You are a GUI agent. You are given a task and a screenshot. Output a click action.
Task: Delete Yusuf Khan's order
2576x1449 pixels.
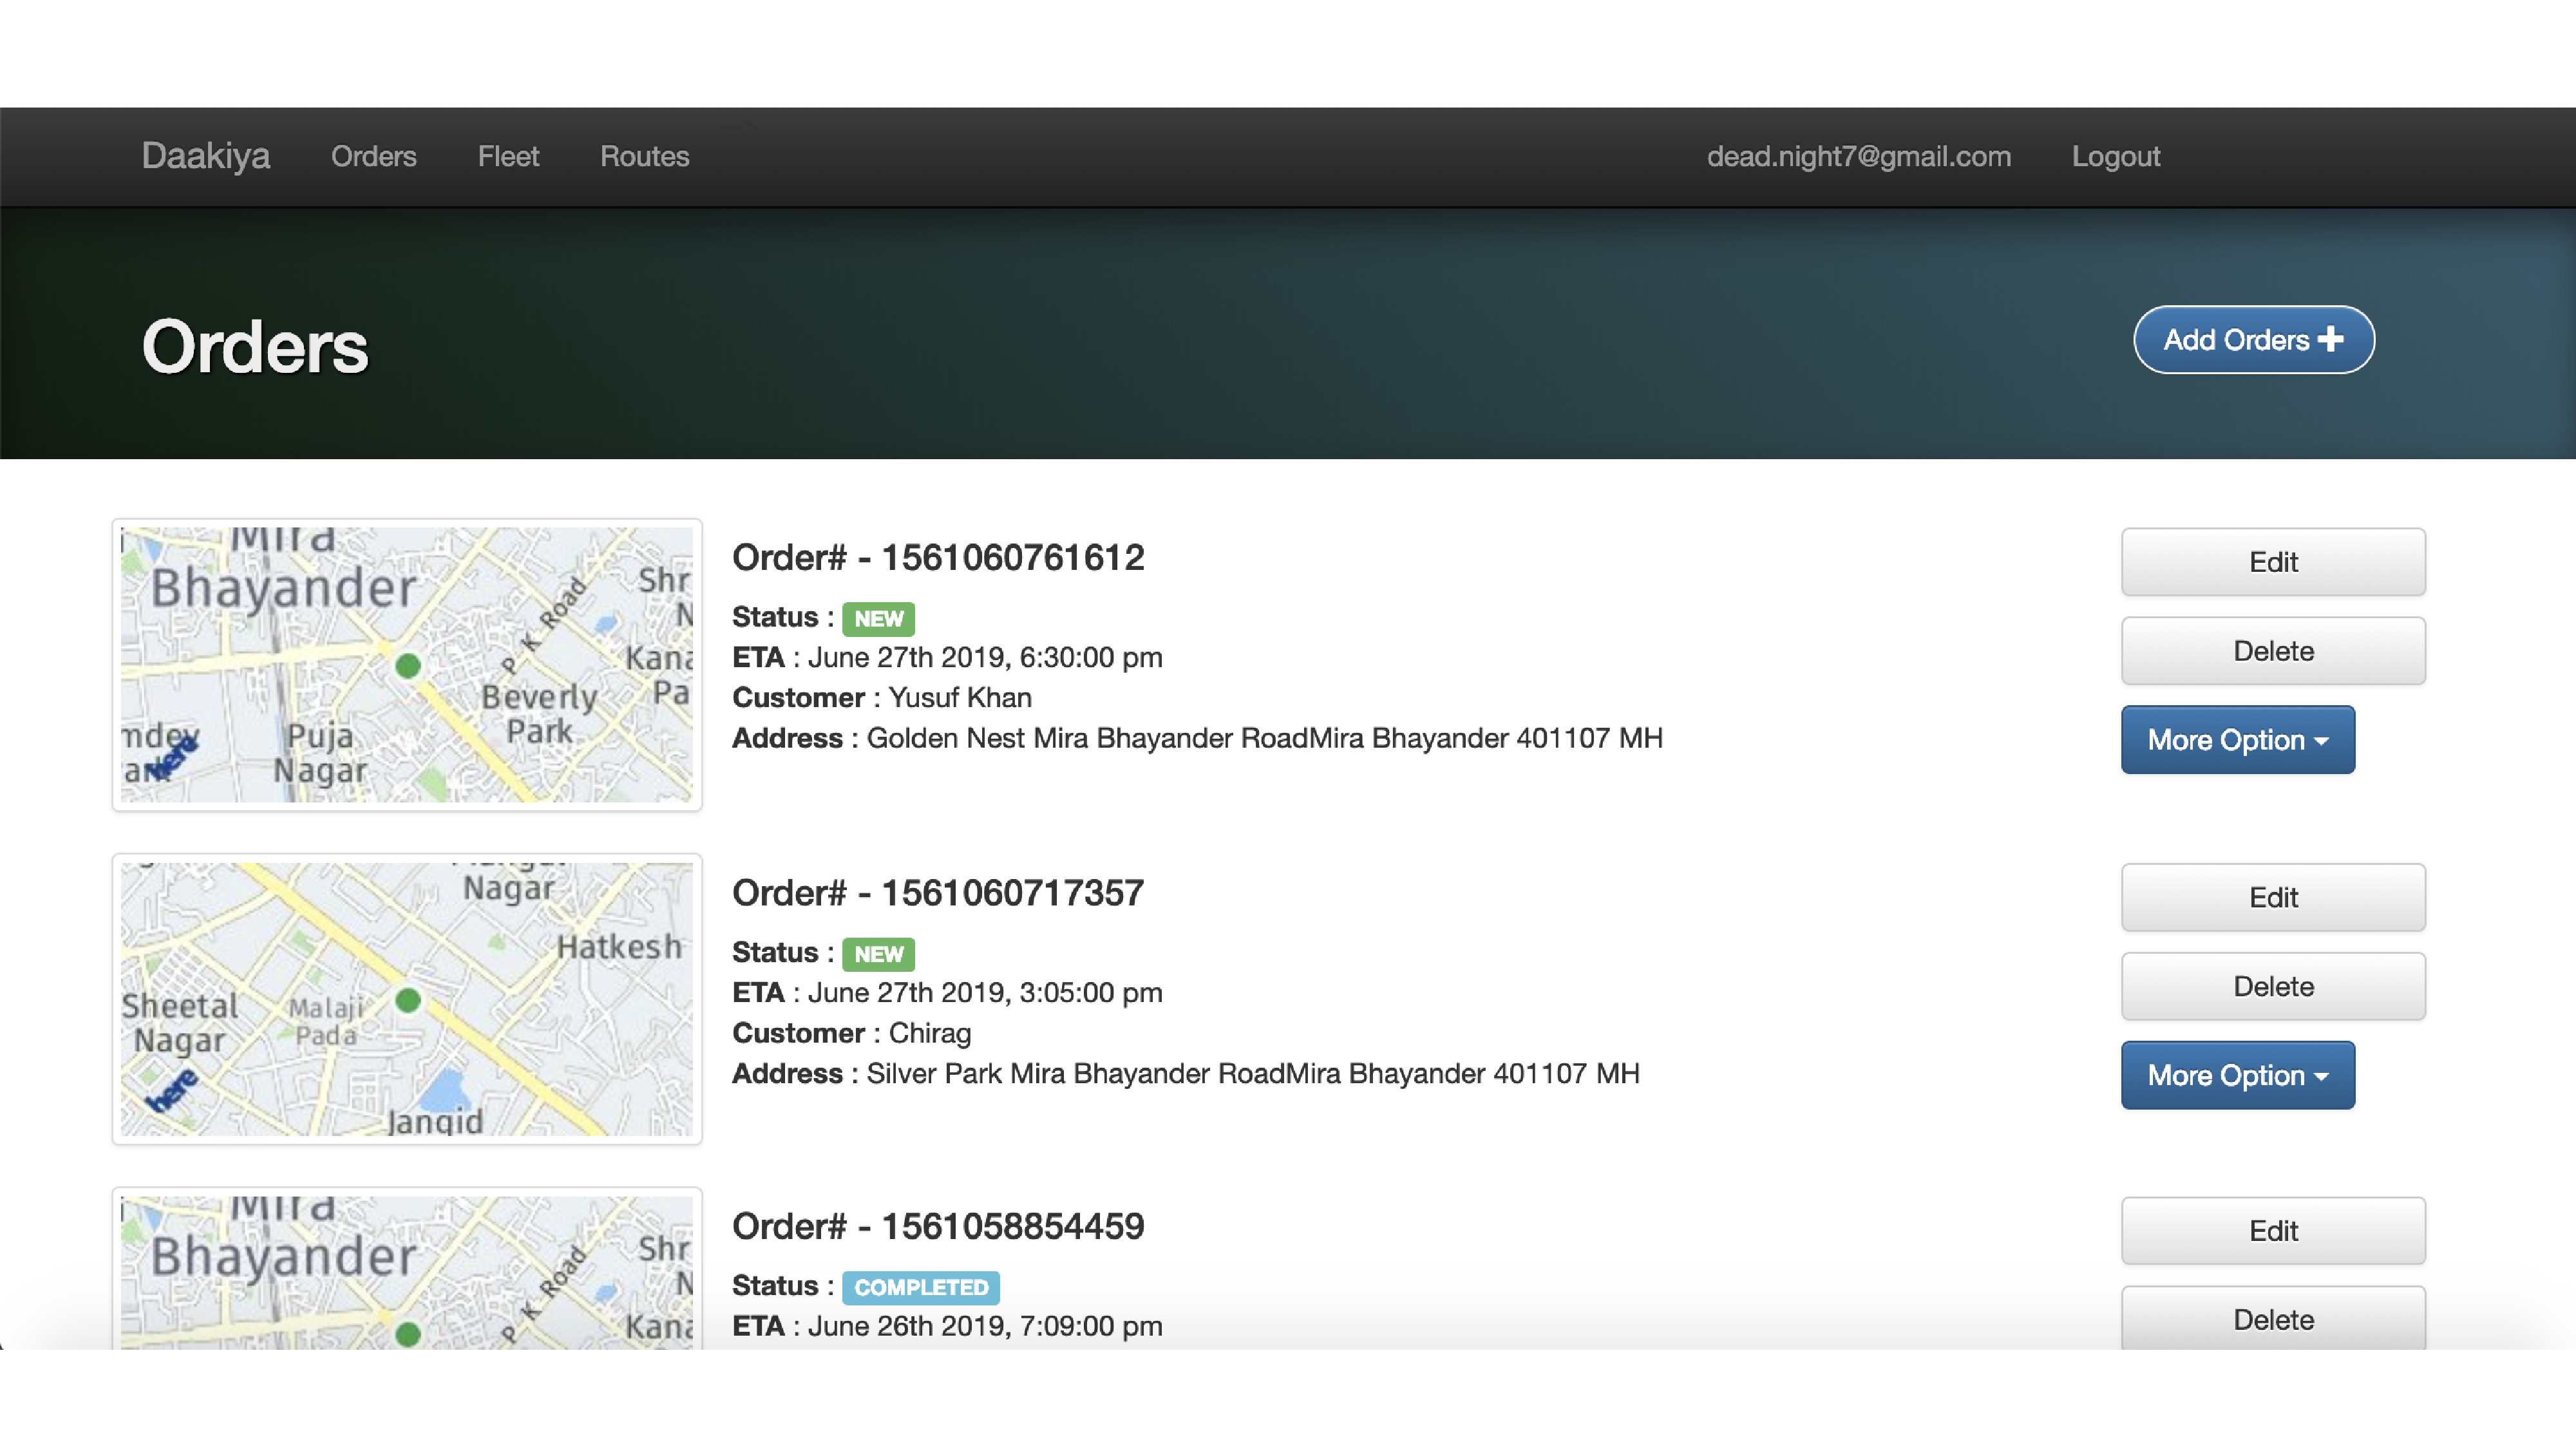click(x=2272, y=651)
